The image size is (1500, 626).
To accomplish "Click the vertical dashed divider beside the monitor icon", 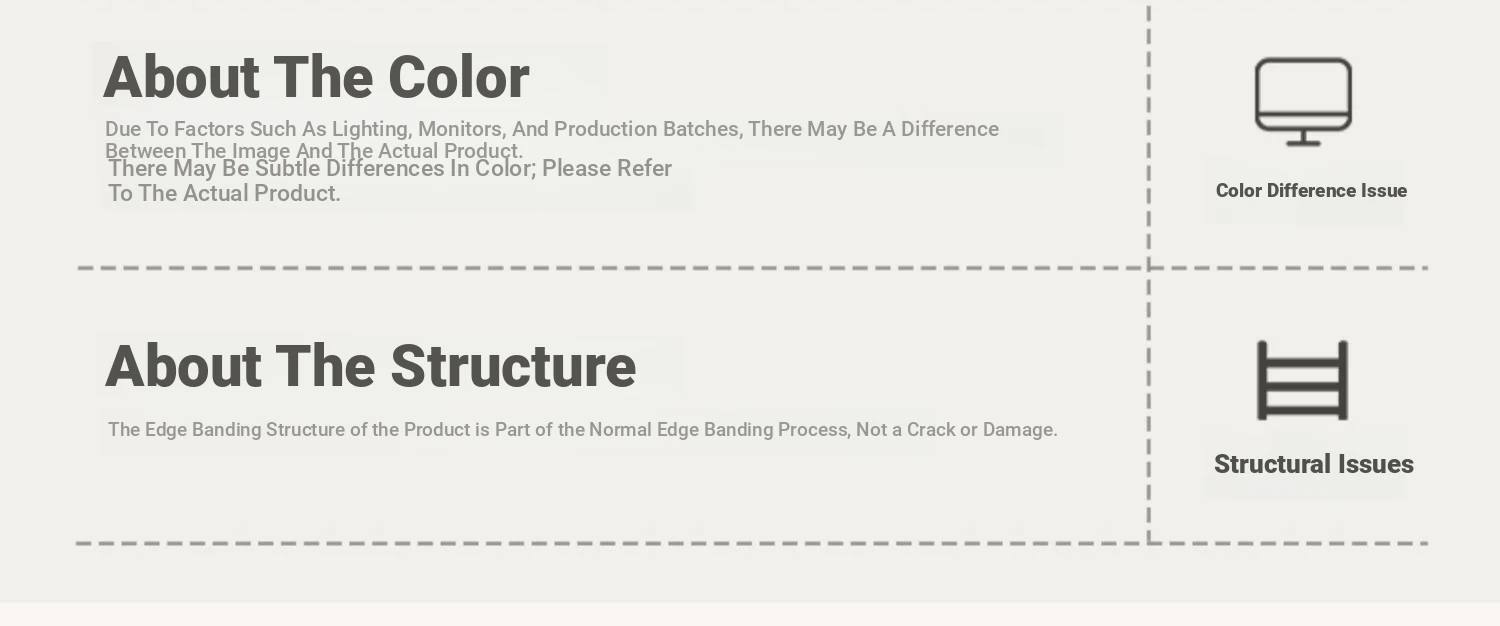I will tap(1149, 130).
